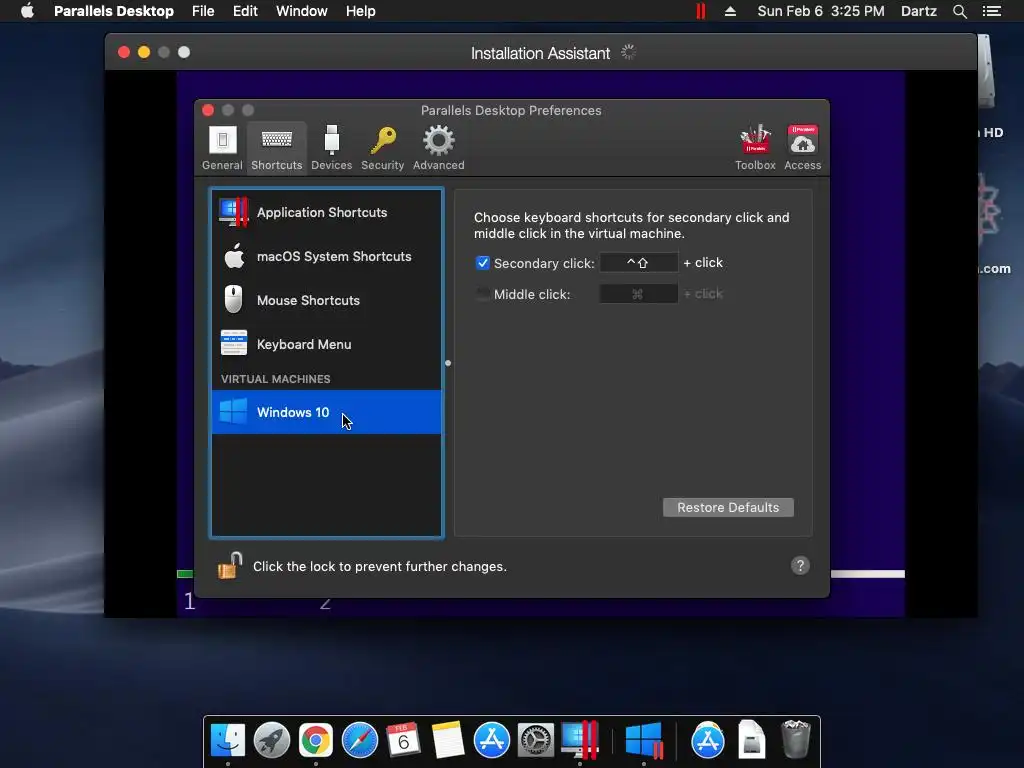Screen dimensions: 1024x768
Task: Select the Windows 10 virtual machine
Action: pyautogui.click(x=327, y=412)
